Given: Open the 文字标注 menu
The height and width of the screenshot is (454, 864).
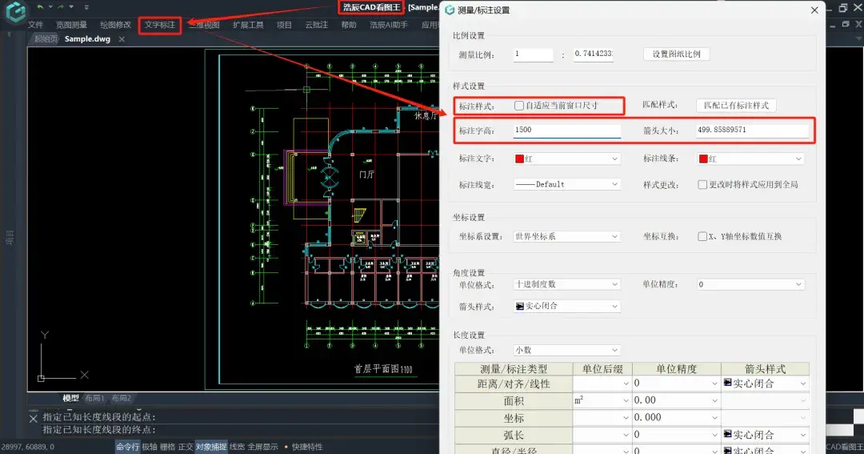Looking at the screenshot, I should coord(160,25).
